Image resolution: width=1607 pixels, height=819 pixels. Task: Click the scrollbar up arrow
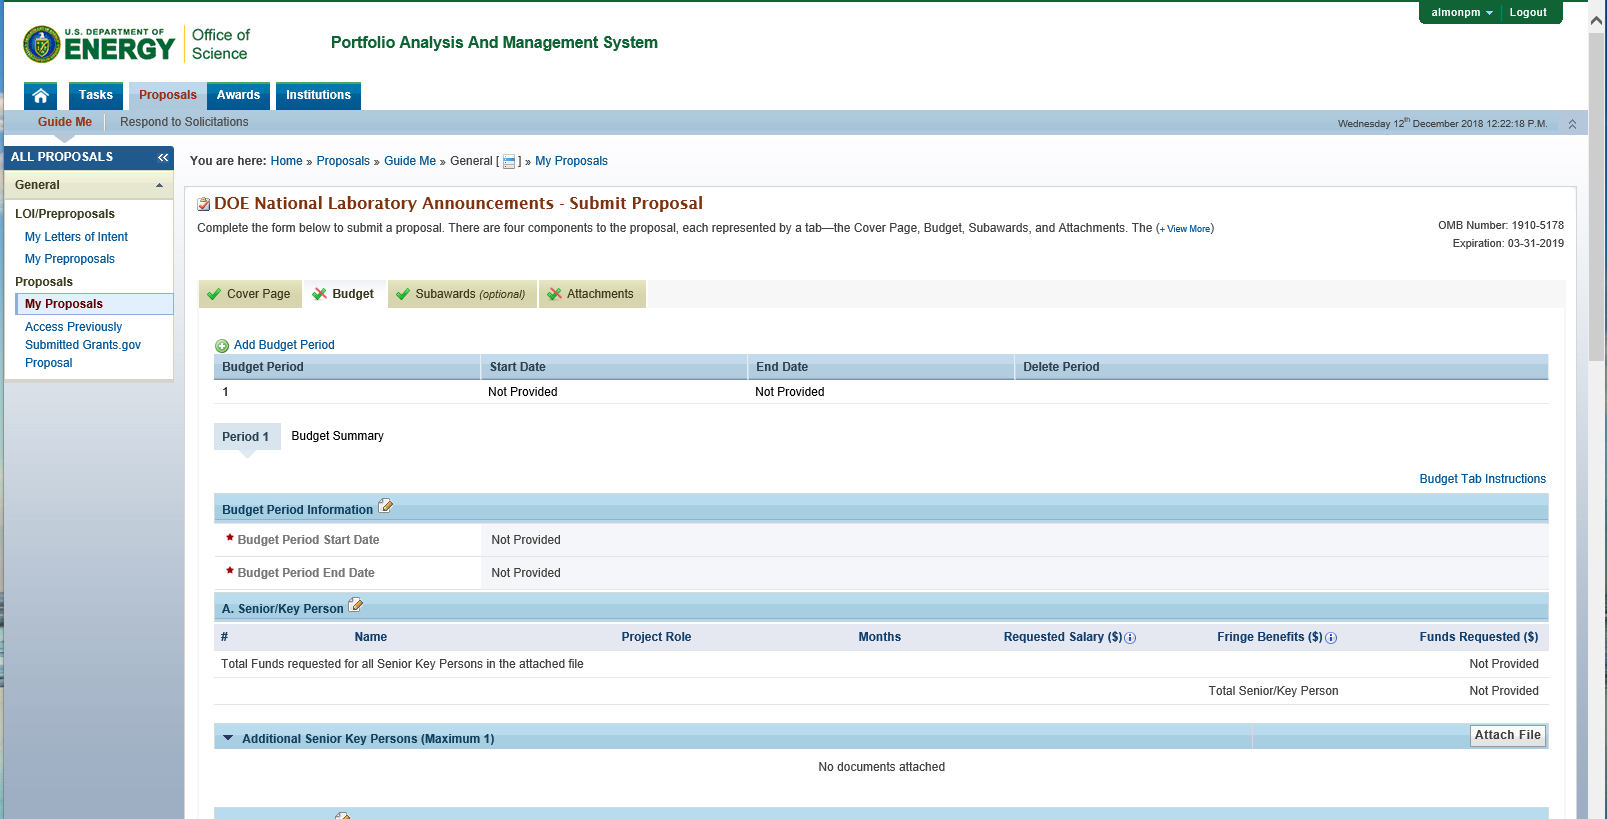(1597, 19)
